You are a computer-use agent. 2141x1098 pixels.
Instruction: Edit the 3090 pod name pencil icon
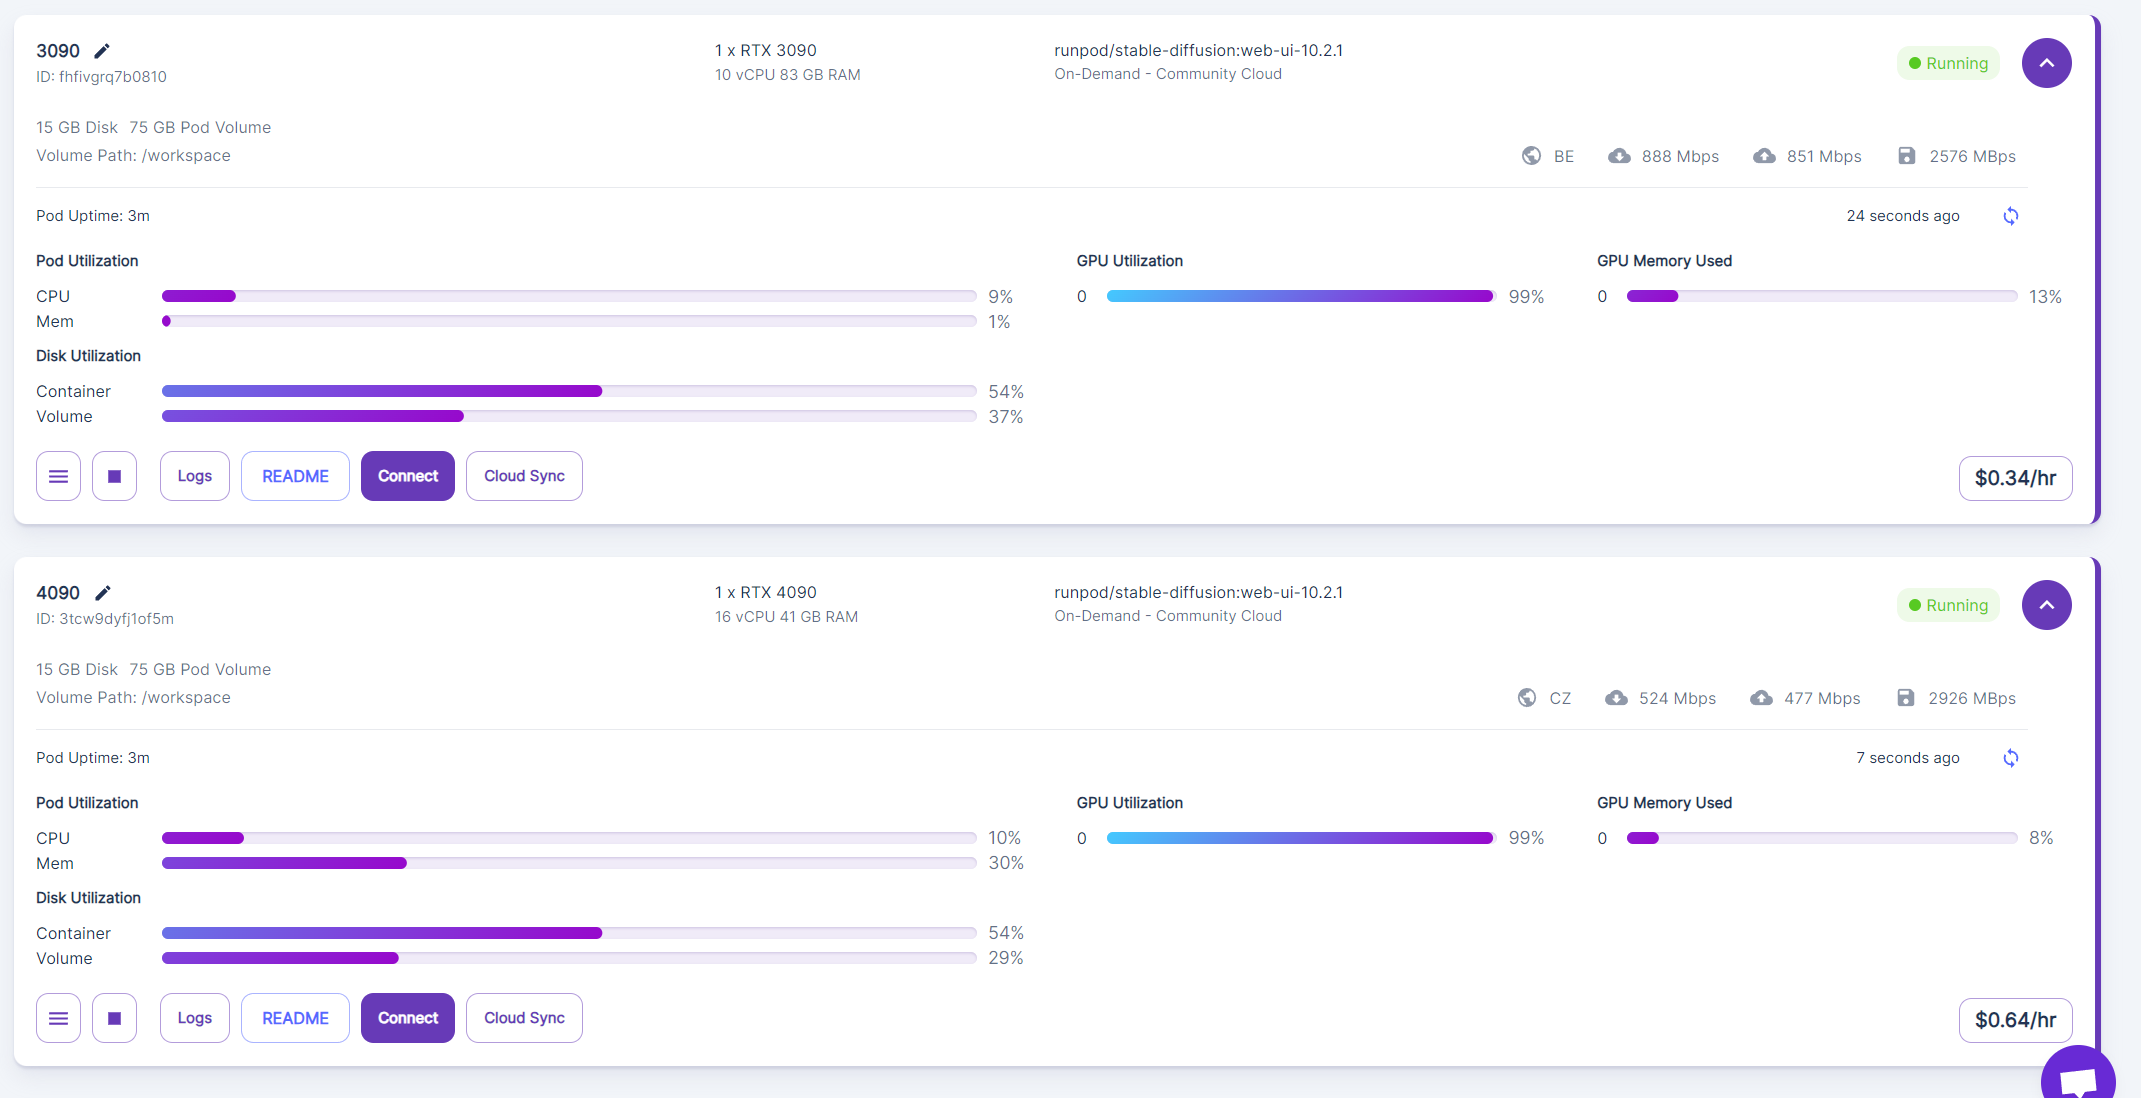[x=102, y=51]
